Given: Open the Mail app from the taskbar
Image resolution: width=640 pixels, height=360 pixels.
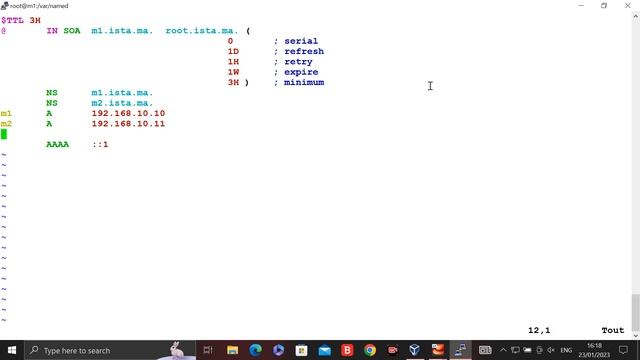Looking at the screenshot, I should click(x=324, y=350).
